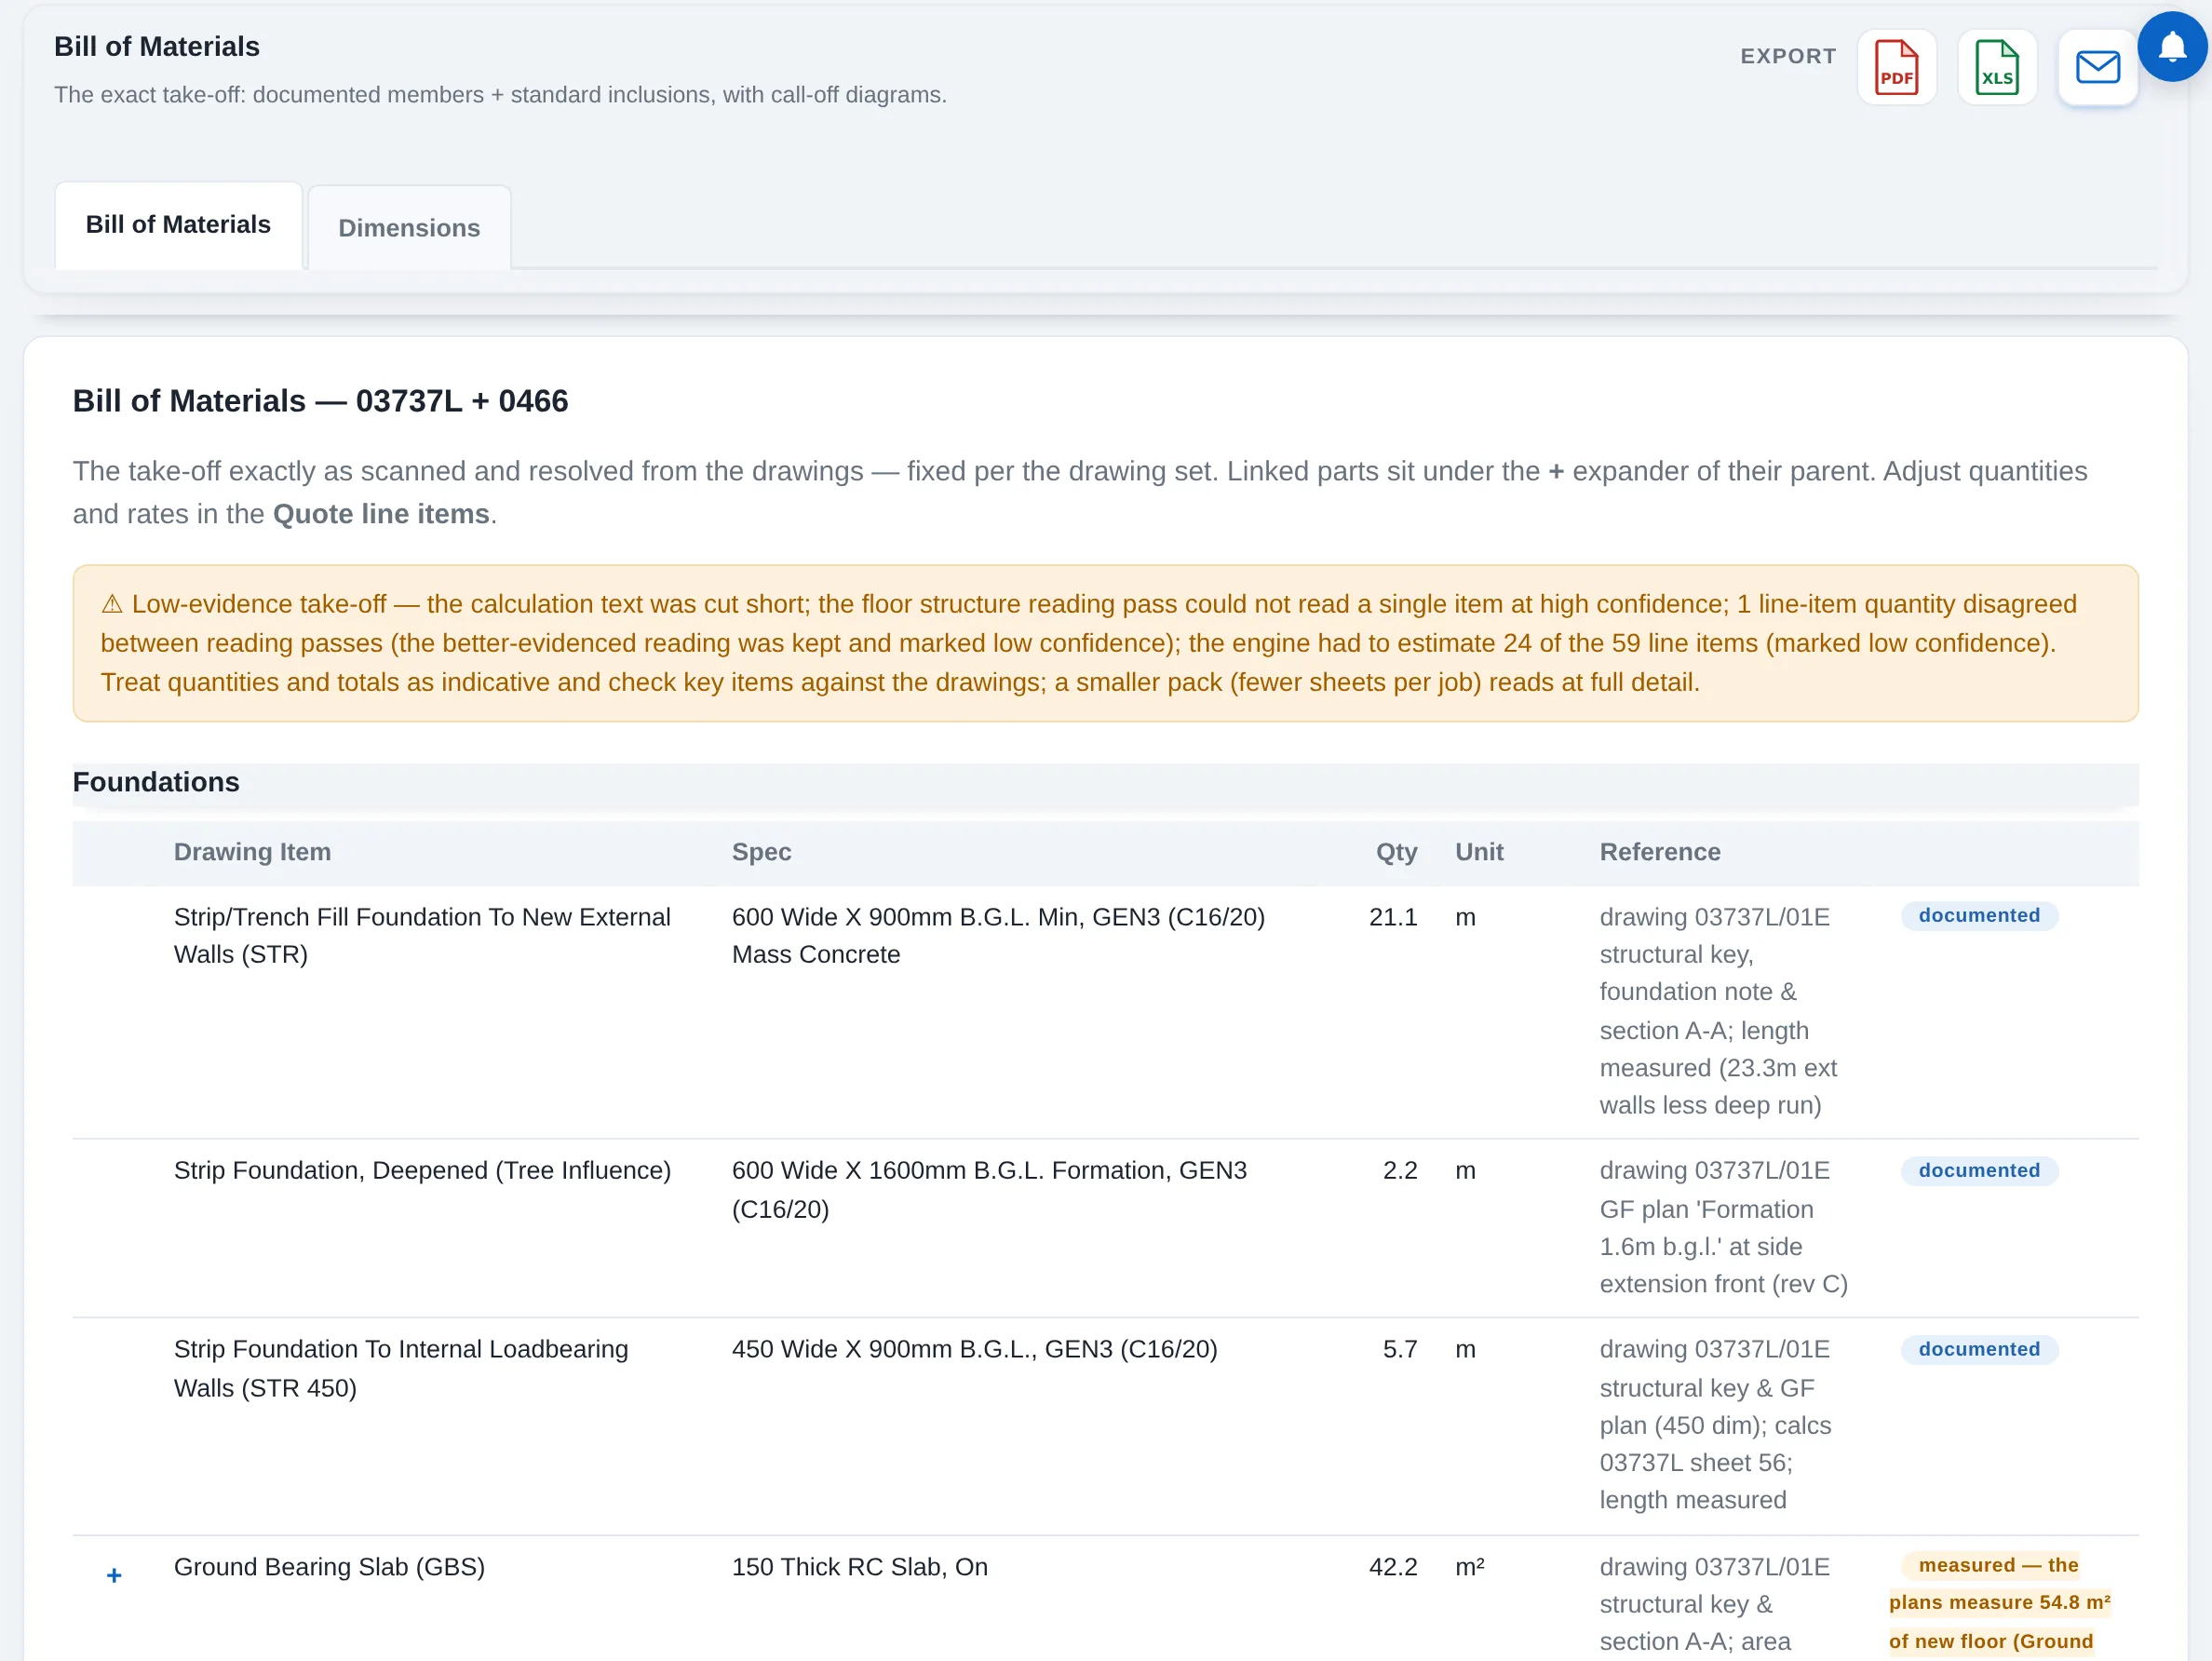Viewport: 2212px width, 1661px height.
Task: Export the bill as XLS spreadsheet
Action: tap(1997, 67)
